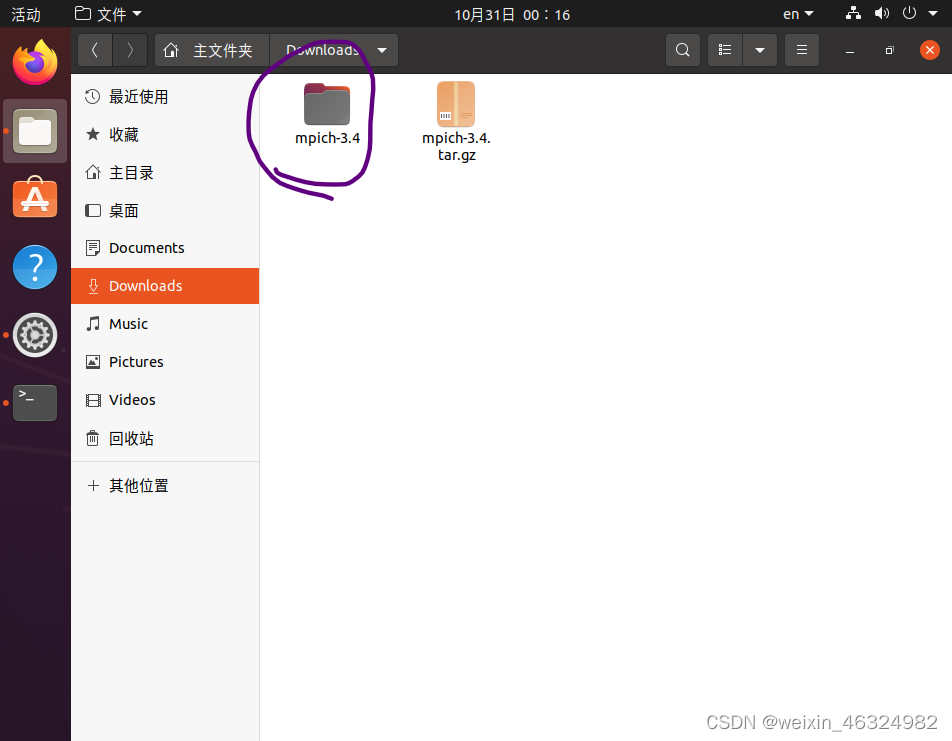Open the Help app in the dock

click(35, 266)
